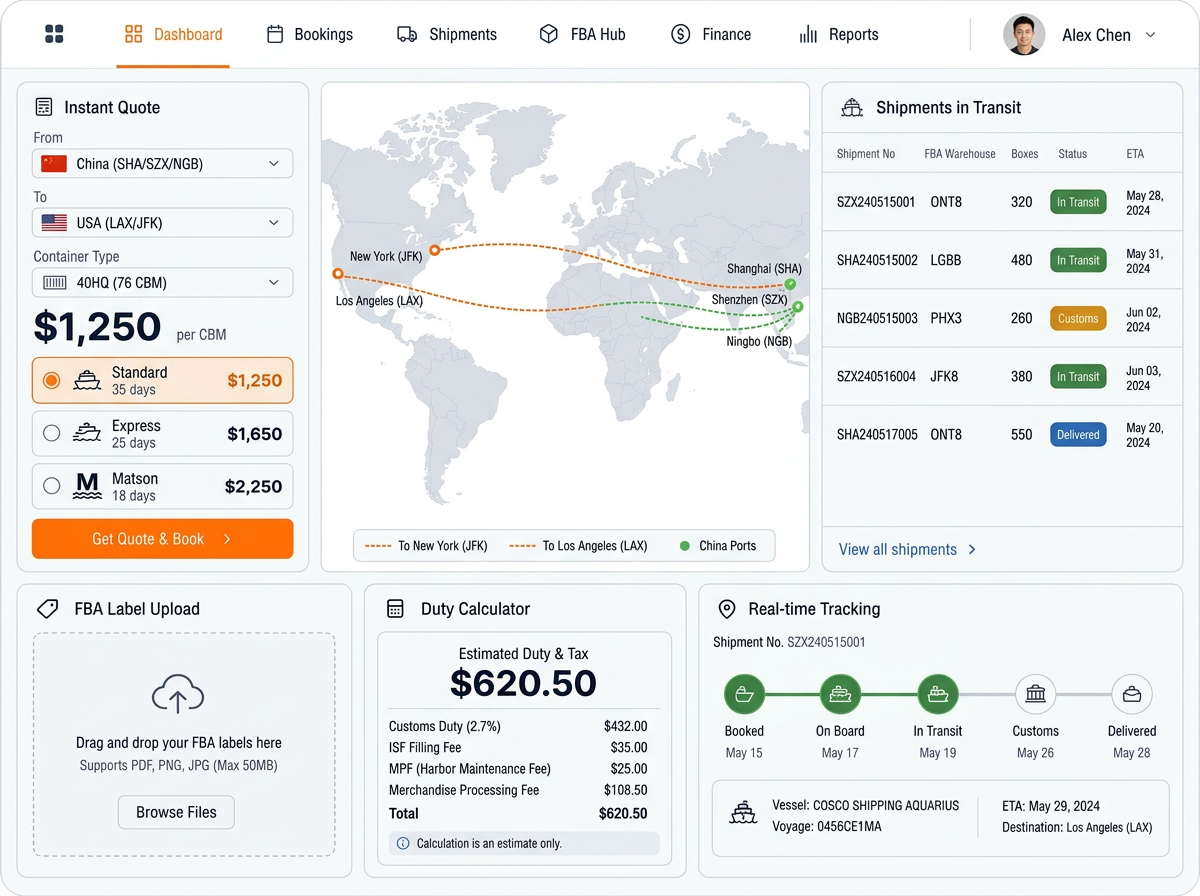Click the Booked step icon
This screenshot has height=896, width=1200.
coord(744,694)
